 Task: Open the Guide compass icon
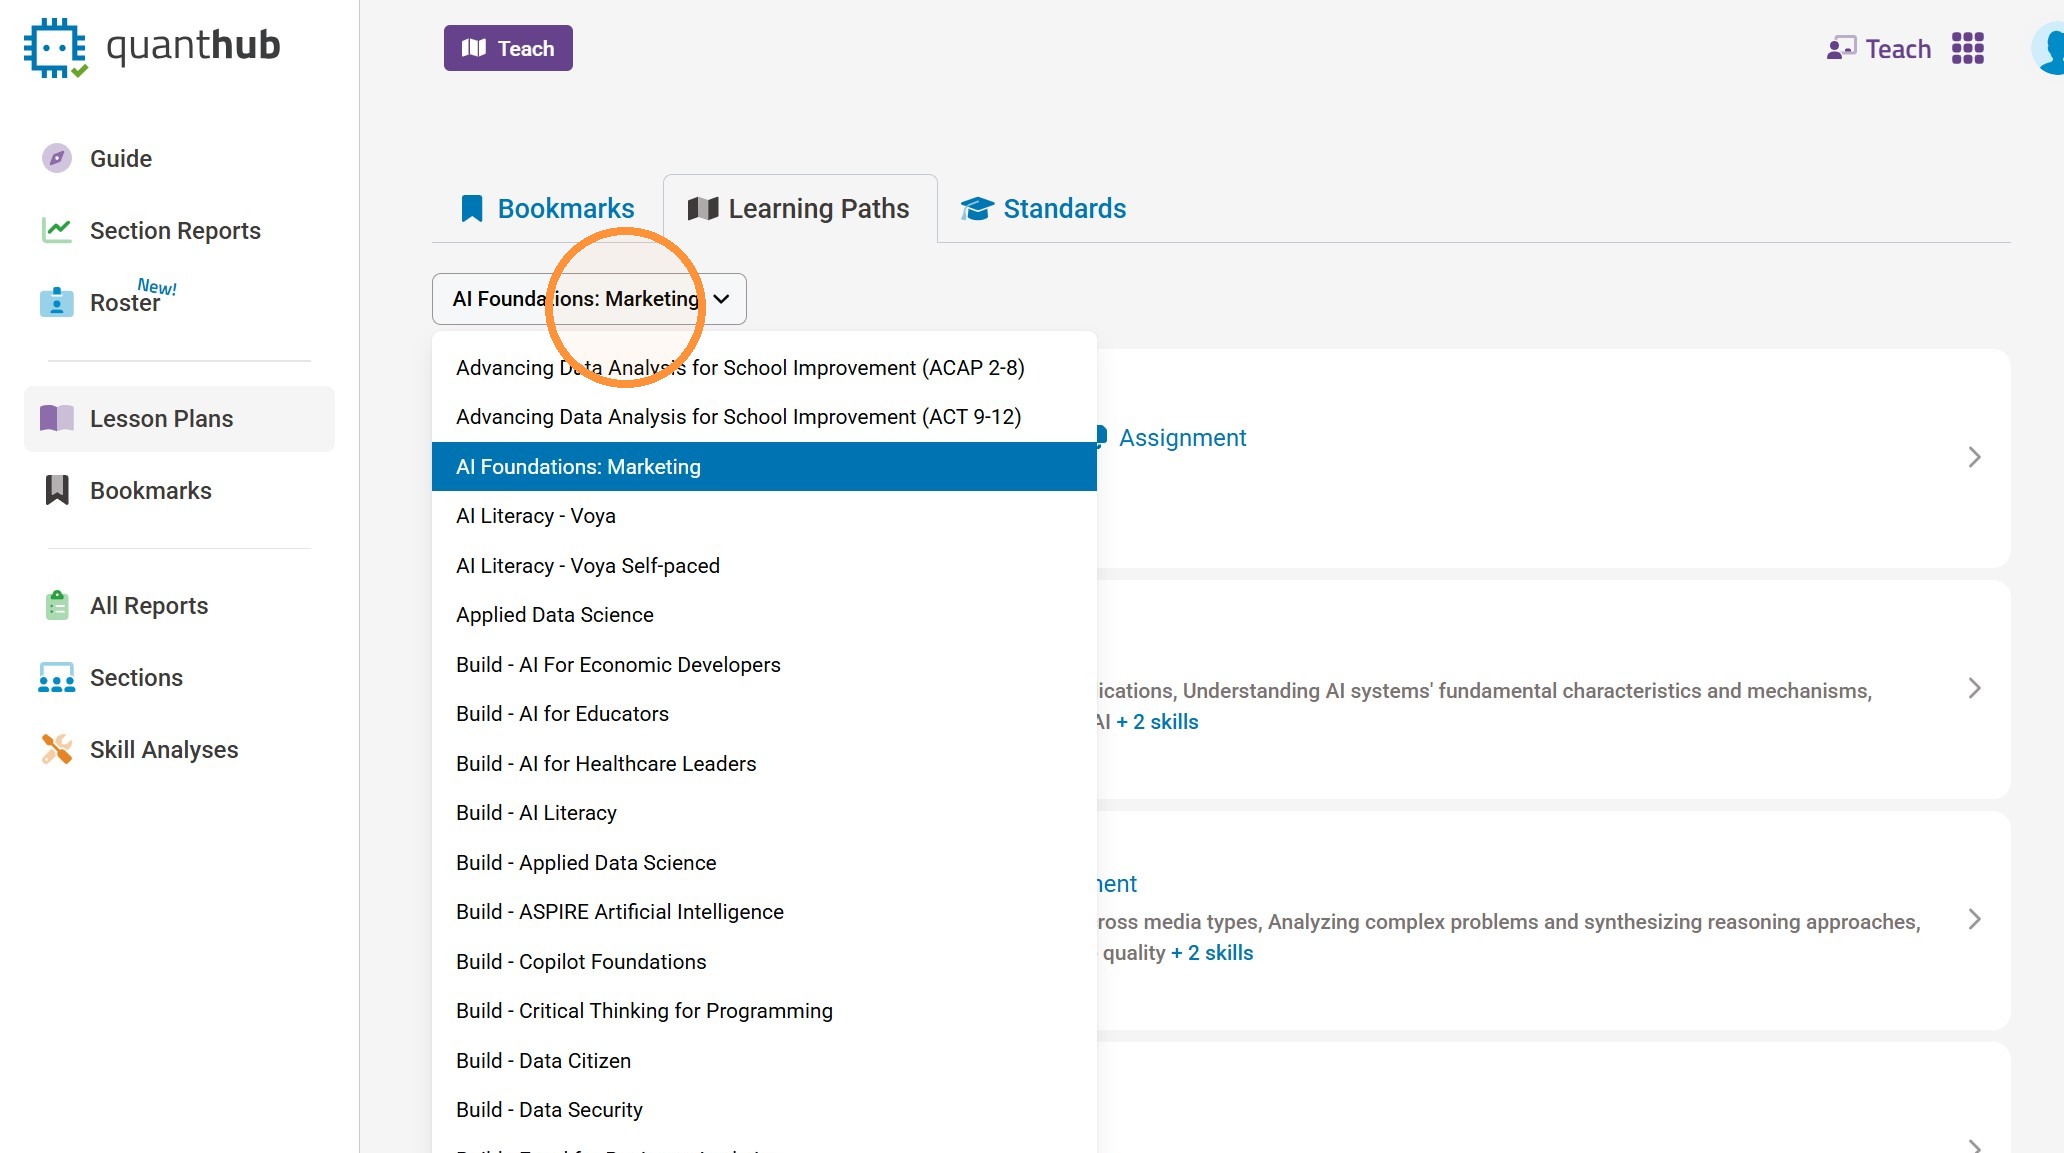pos(57,158)
